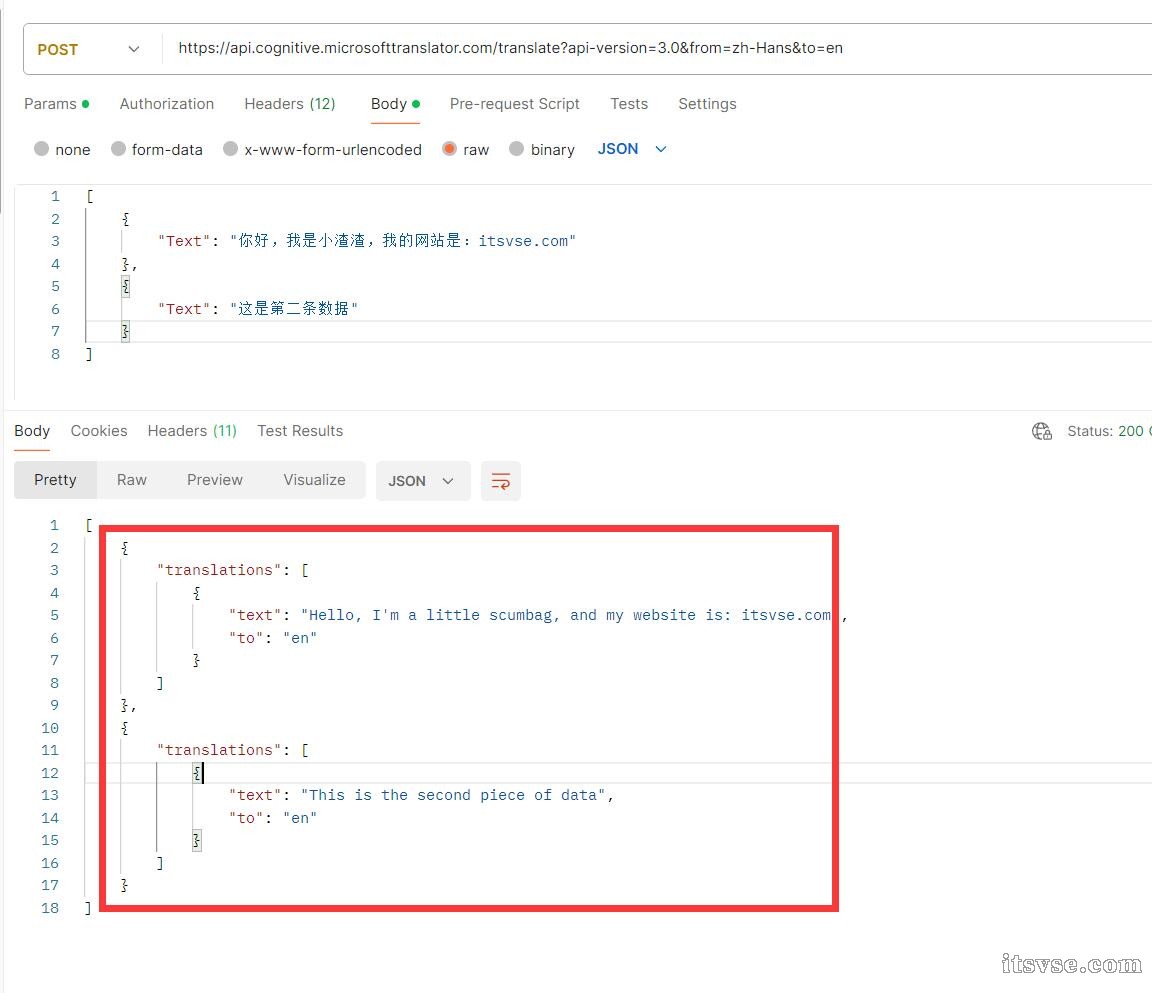Click the word wrap icon in response toolbar
Screen dimensions: 1152x993
(501, 481)
